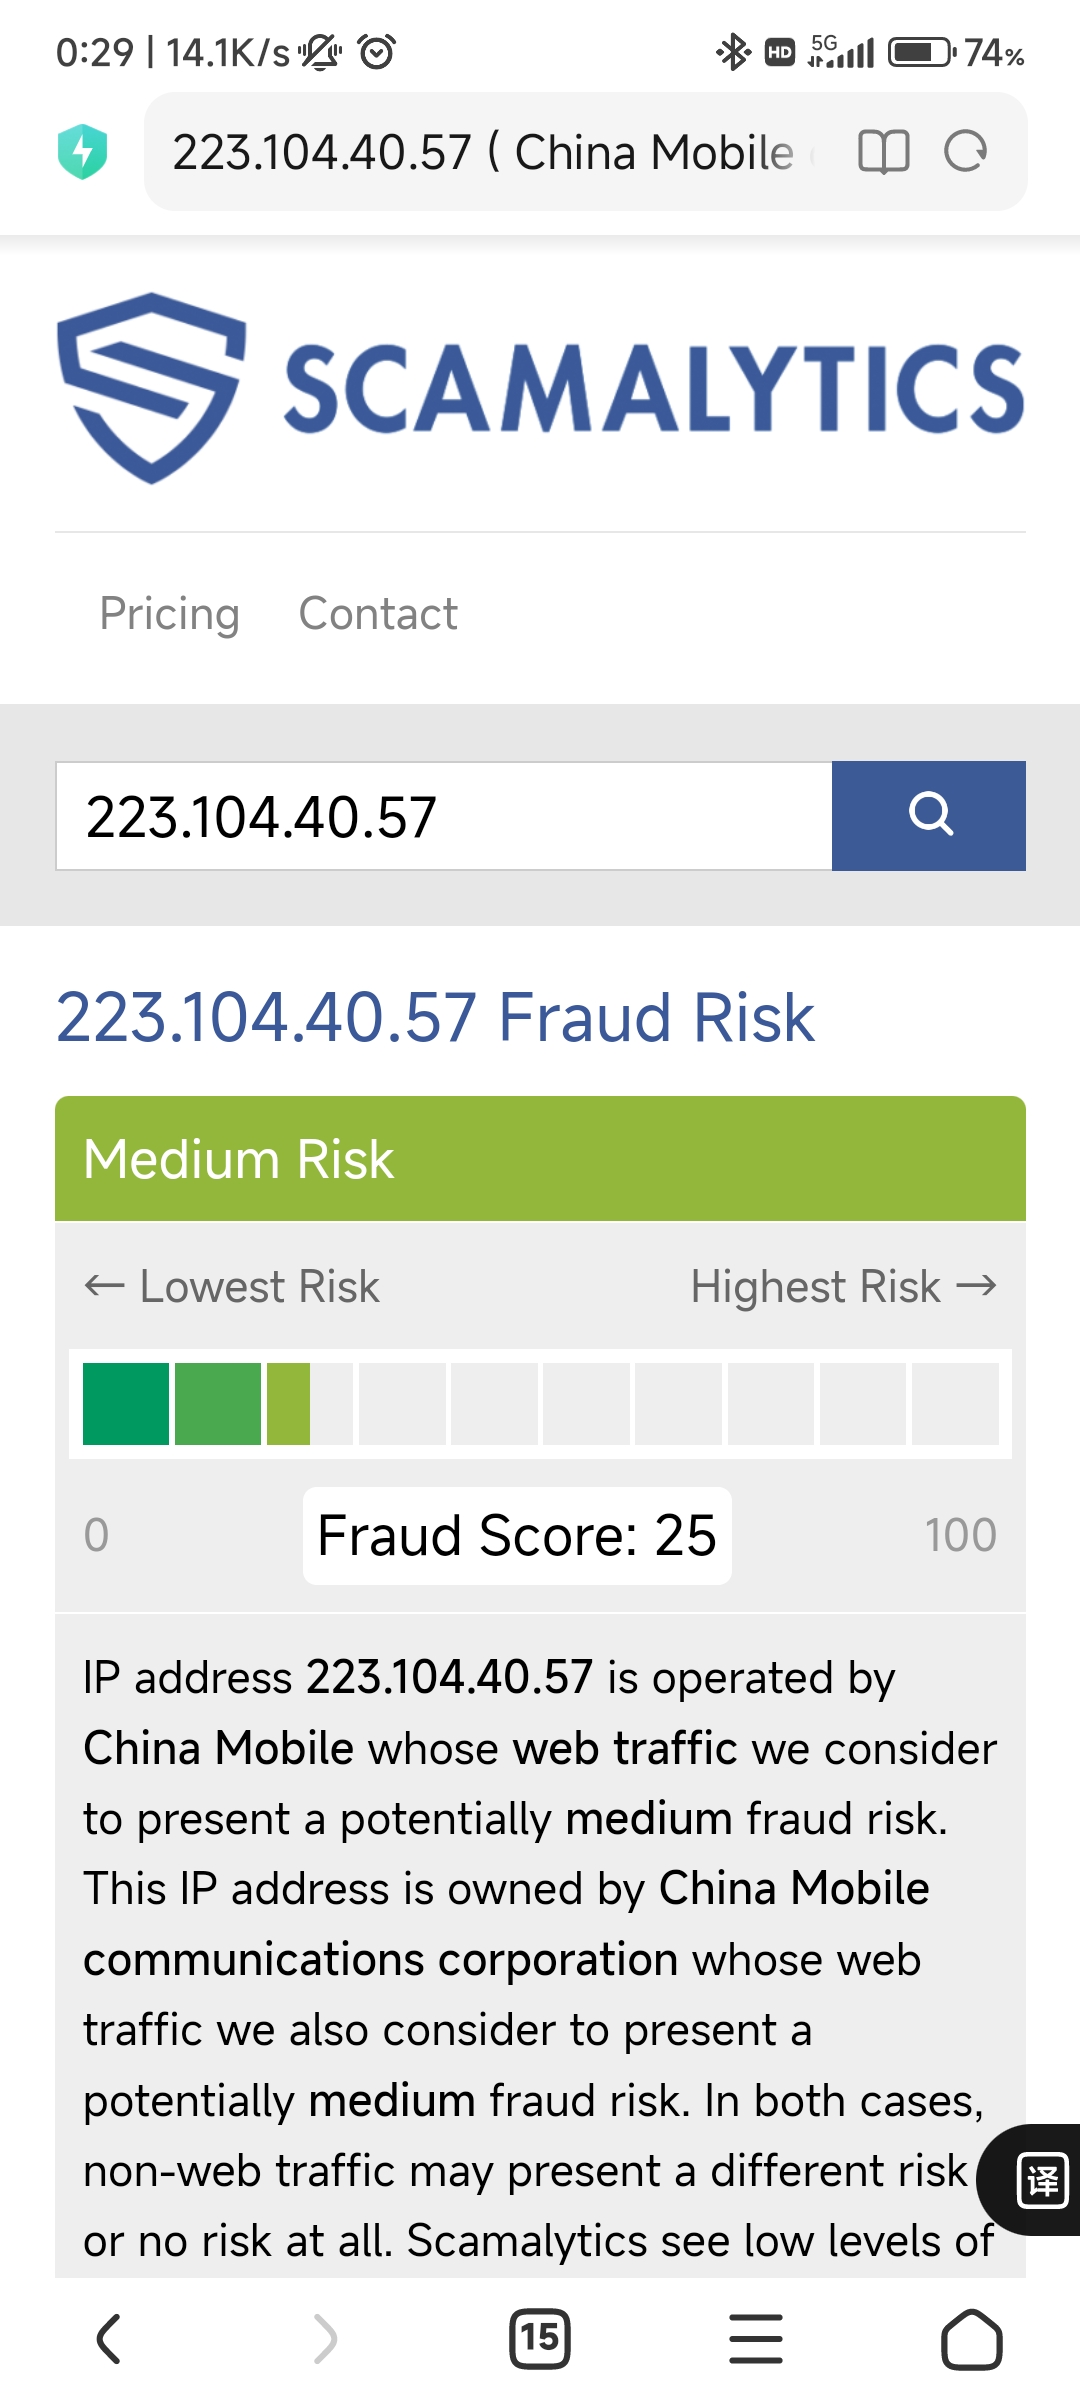Tap the green shield security icon

(x=83, y=152)
